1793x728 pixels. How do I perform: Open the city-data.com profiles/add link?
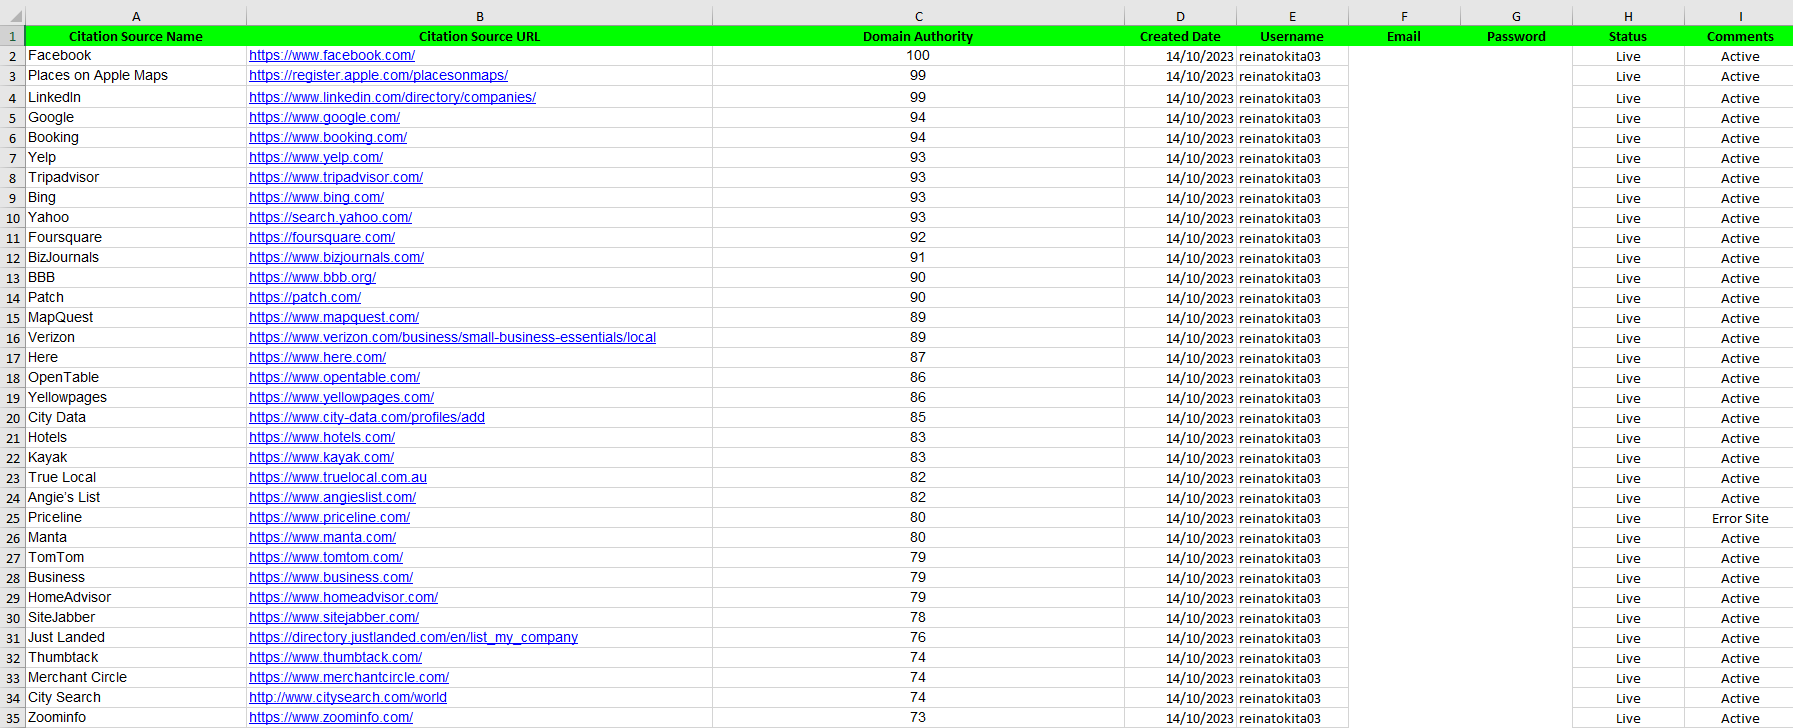[x=367, y=418]
